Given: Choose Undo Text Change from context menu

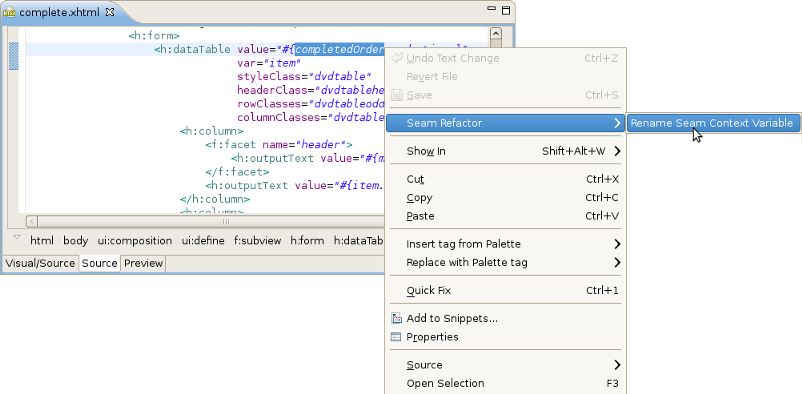Looking at the screenshot, I should tap(505, 58).
